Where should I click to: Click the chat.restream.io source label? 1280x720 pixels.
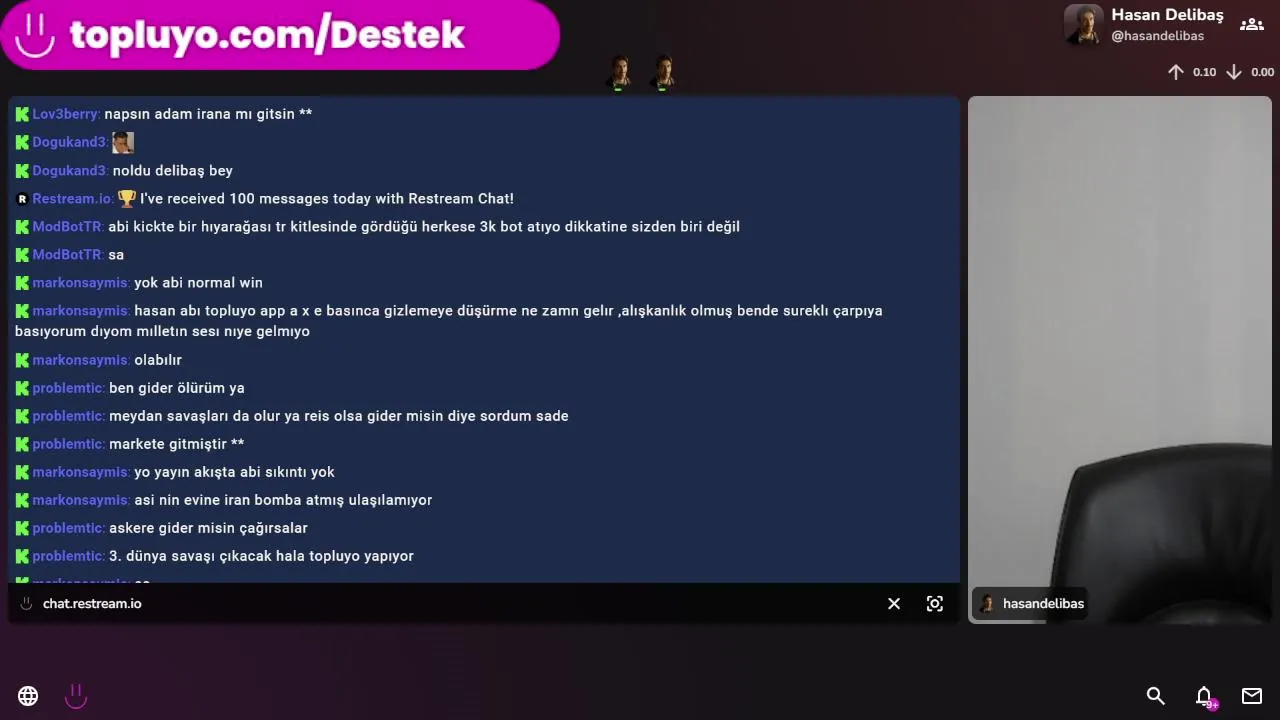coord(92,604)
